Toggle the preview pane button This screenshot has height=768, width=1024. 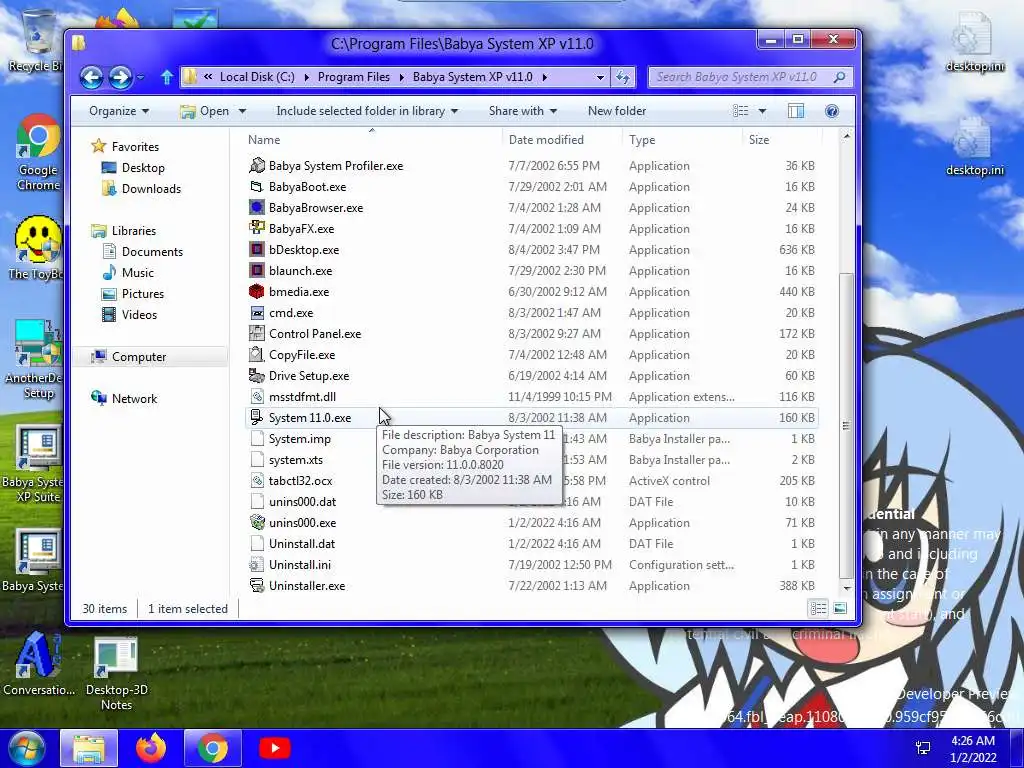(x=795, y=111)
